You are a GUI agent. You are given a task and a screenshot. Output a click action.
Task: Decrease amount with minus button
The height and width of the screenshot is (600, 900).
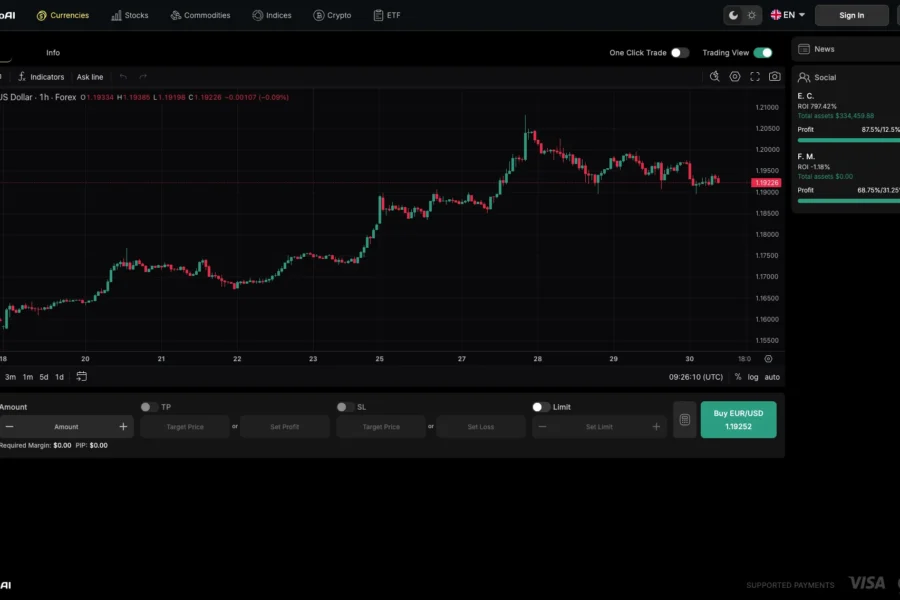tap(9, 427)
